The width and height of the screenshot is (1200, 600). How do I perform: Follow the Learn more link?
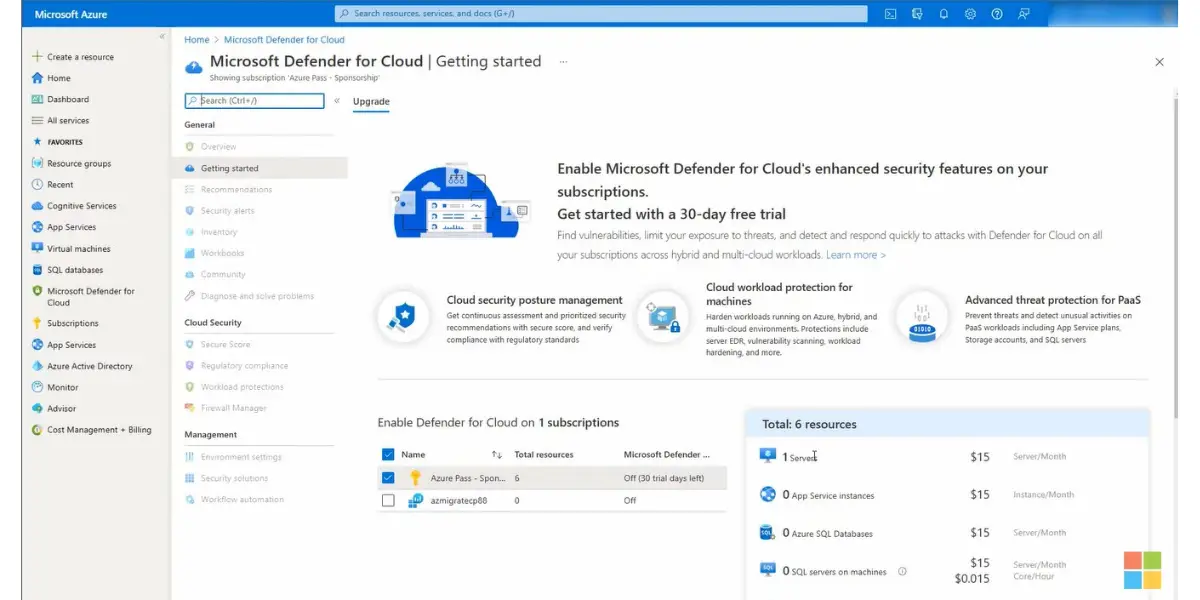855,255
